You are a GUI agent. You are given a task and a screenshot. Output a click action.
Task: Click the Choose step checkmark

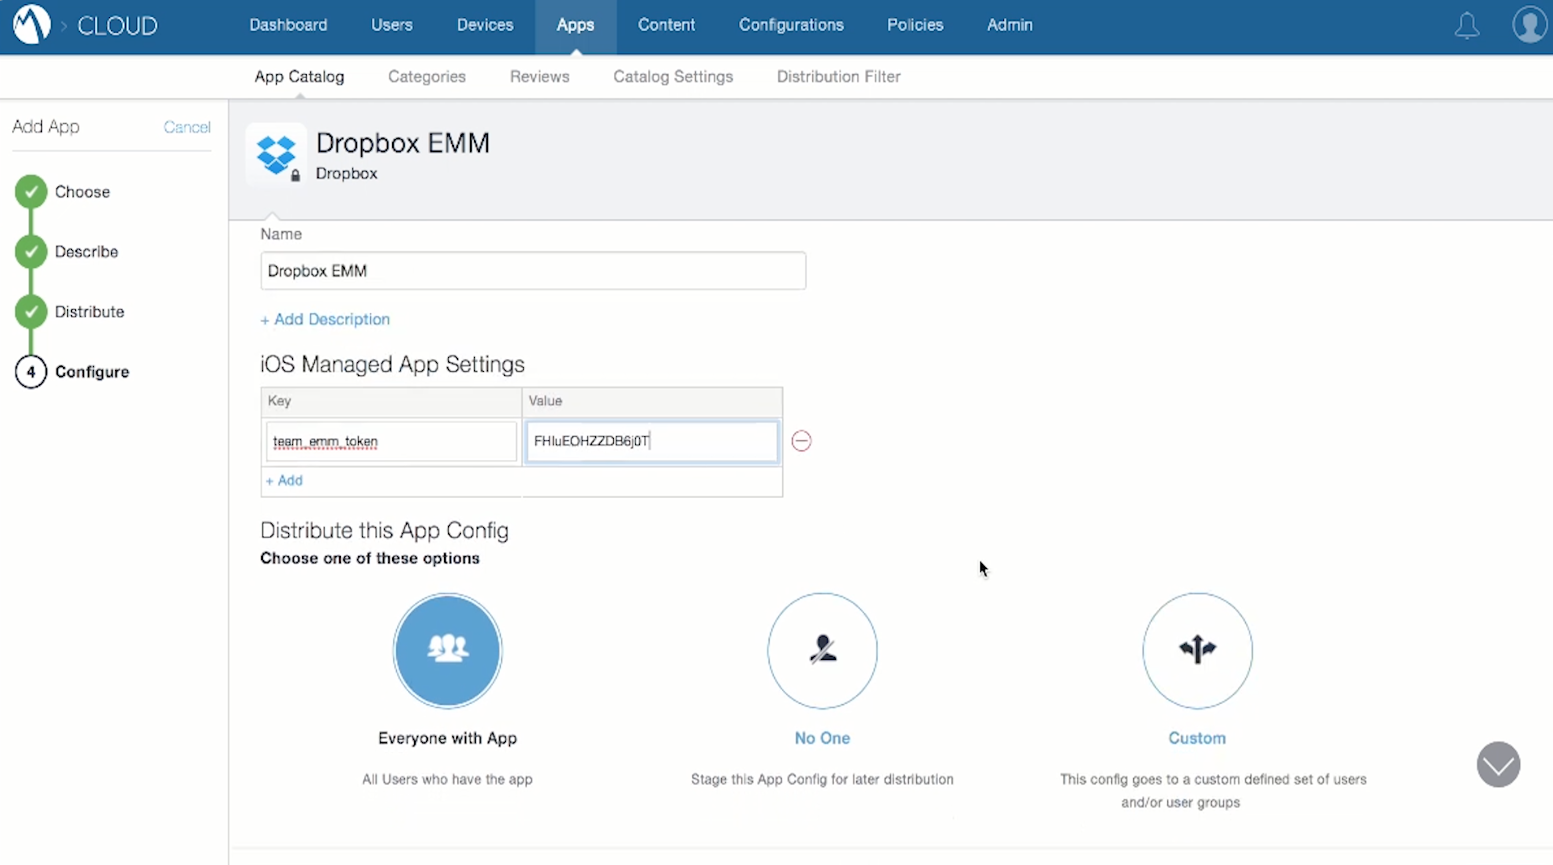(x=31, y=191)
